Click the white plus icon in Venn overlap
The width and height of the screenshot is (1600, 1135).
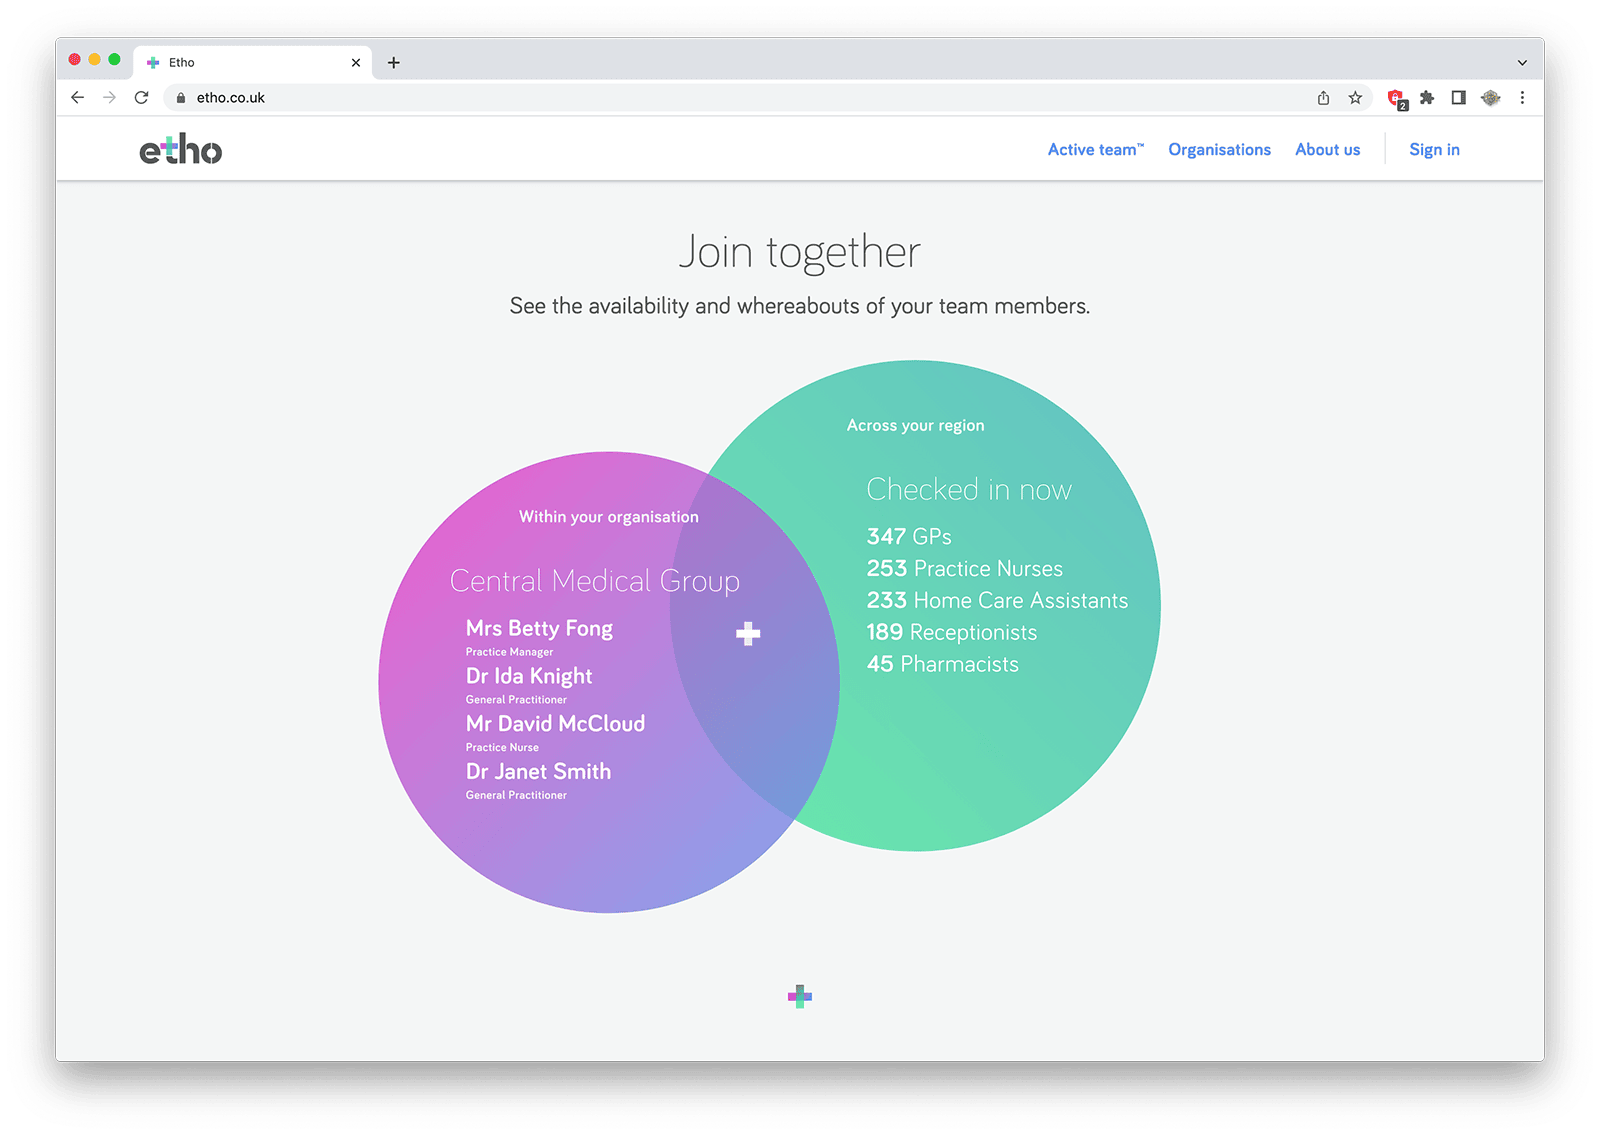[x=748, y=634]
